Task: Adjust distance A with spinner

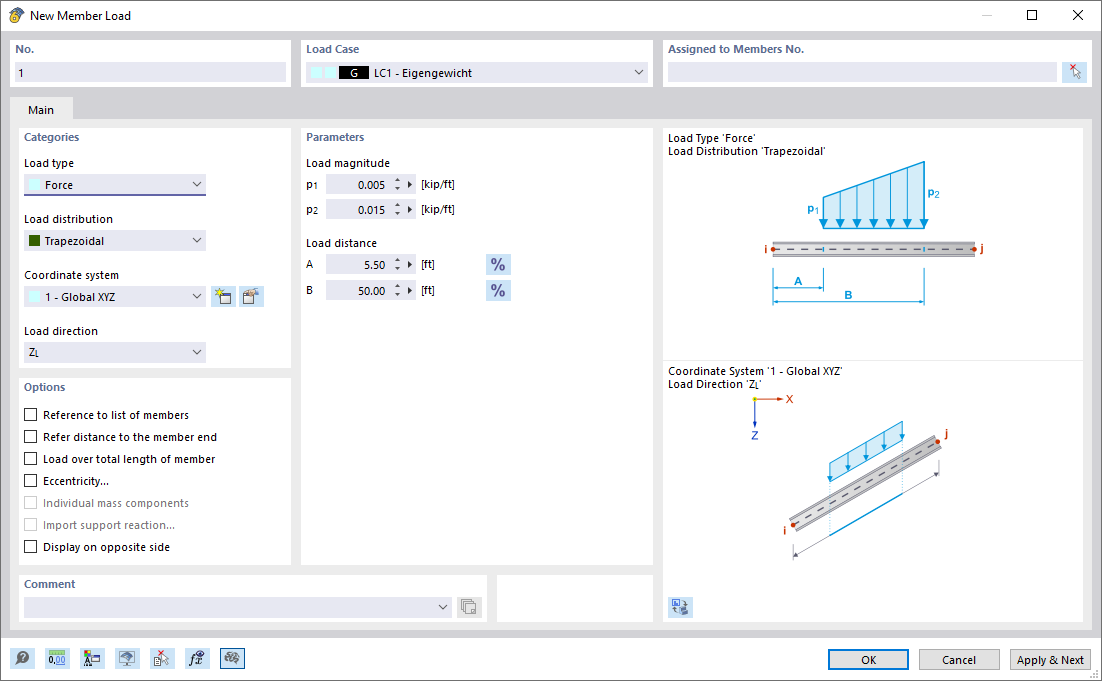Action: click(397, 265)
